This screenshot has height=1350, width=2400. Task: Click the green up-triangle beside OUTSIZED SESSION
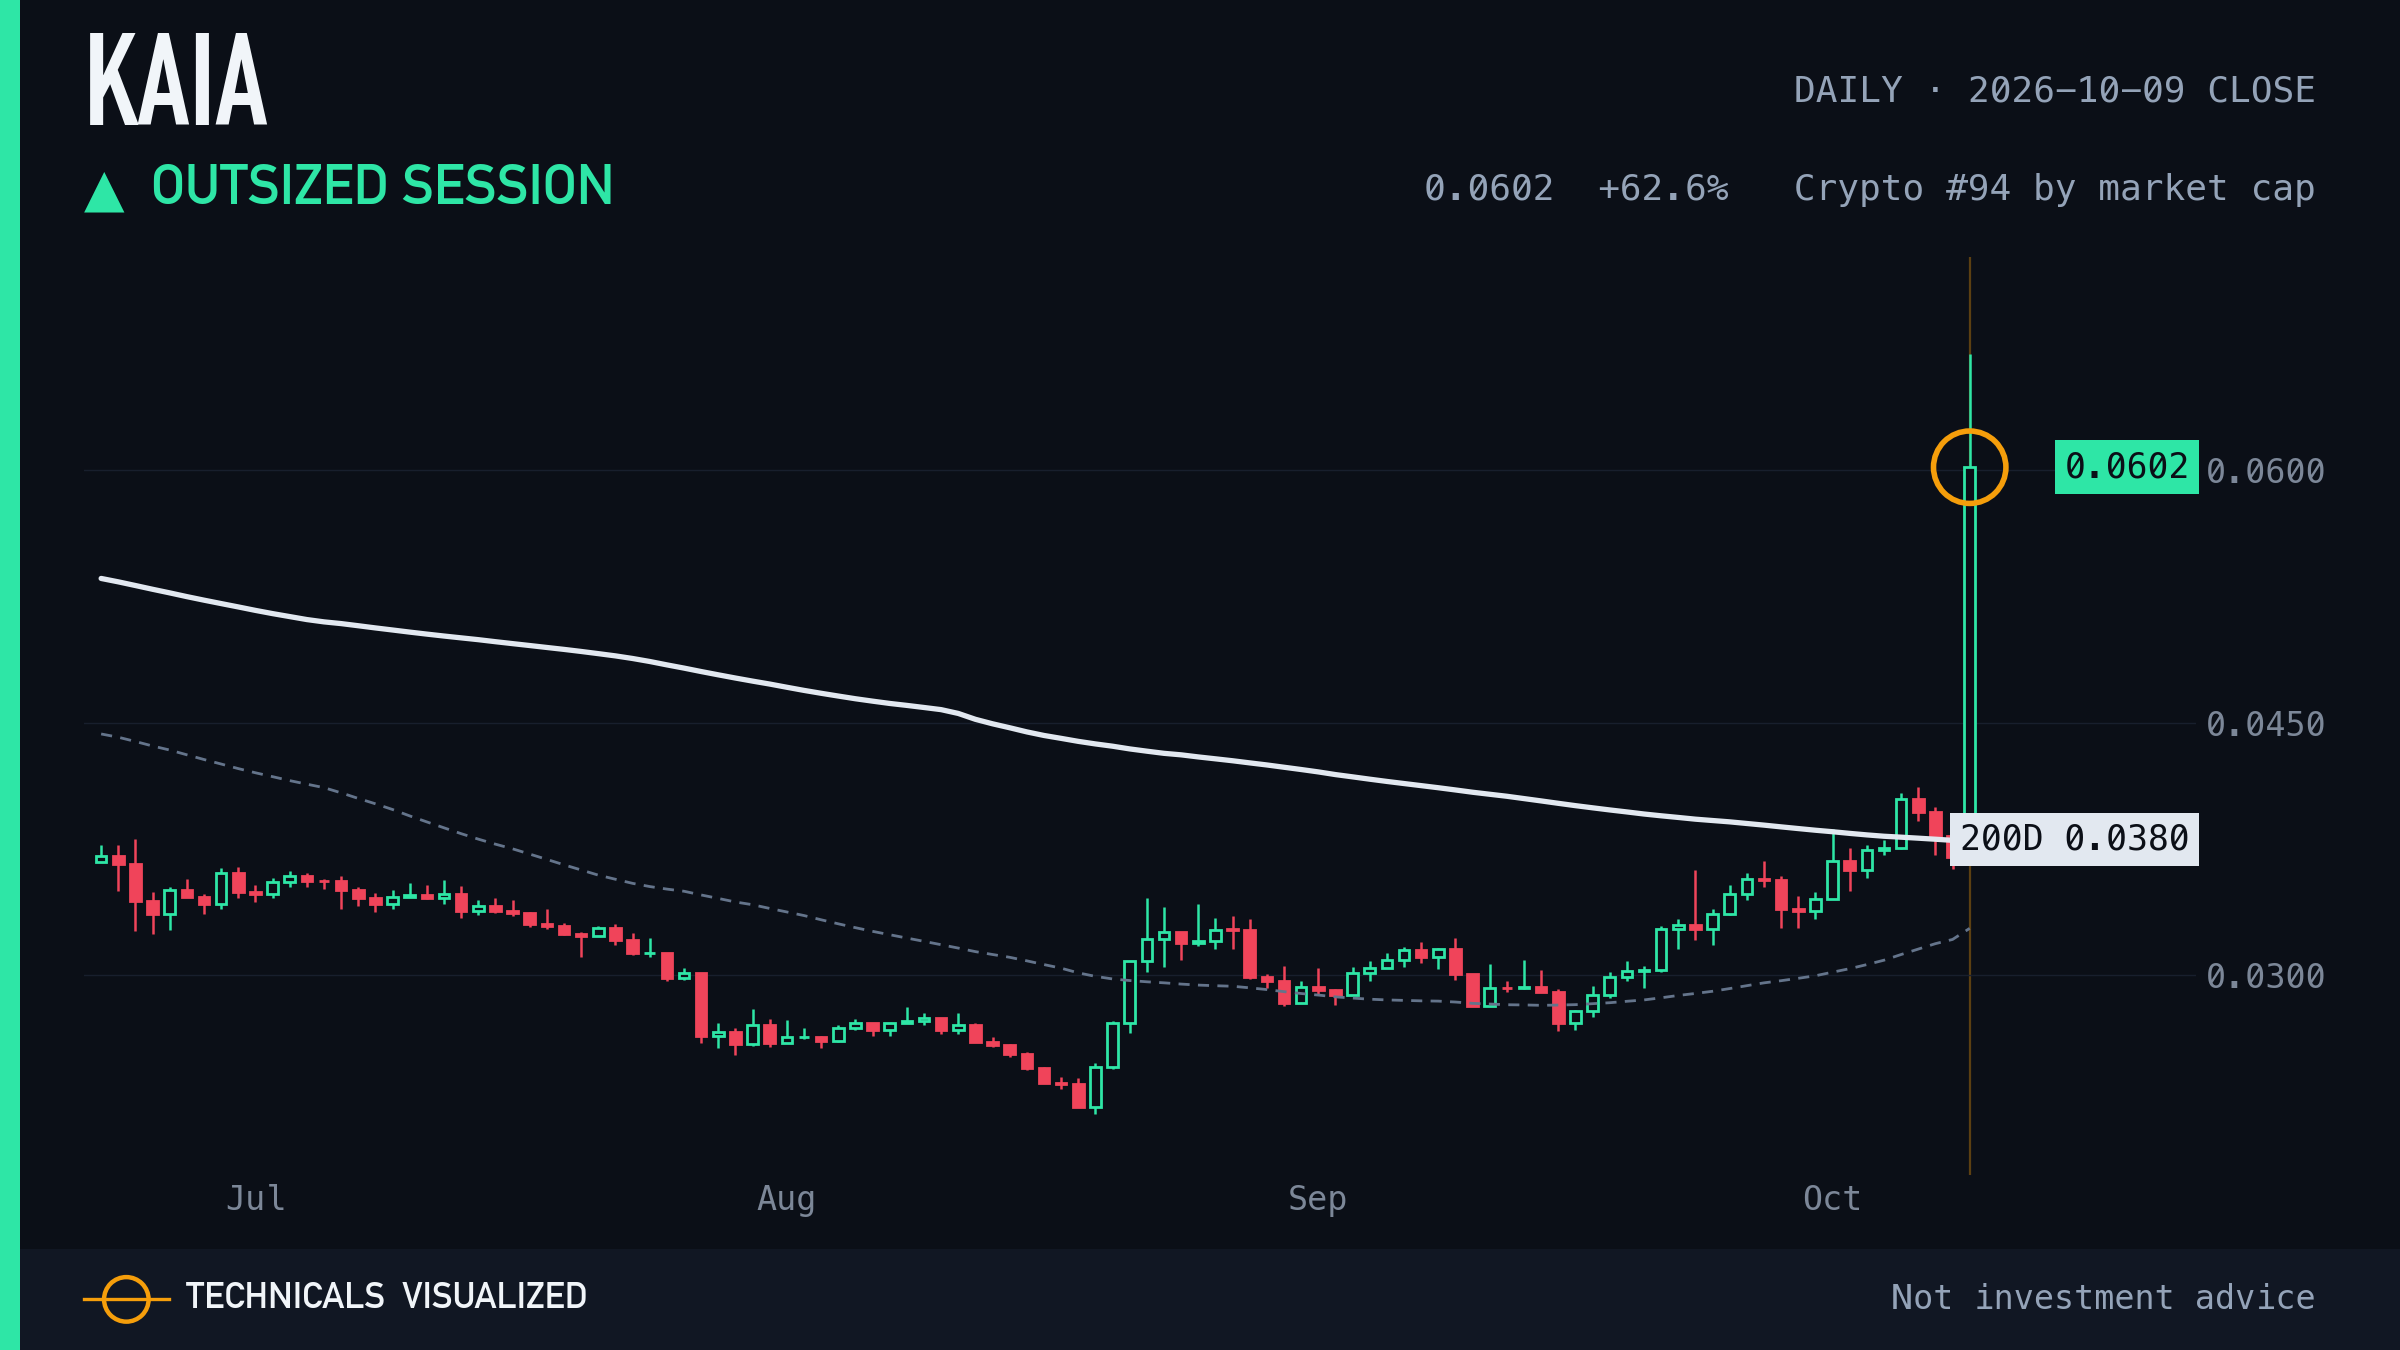(104, 192)
